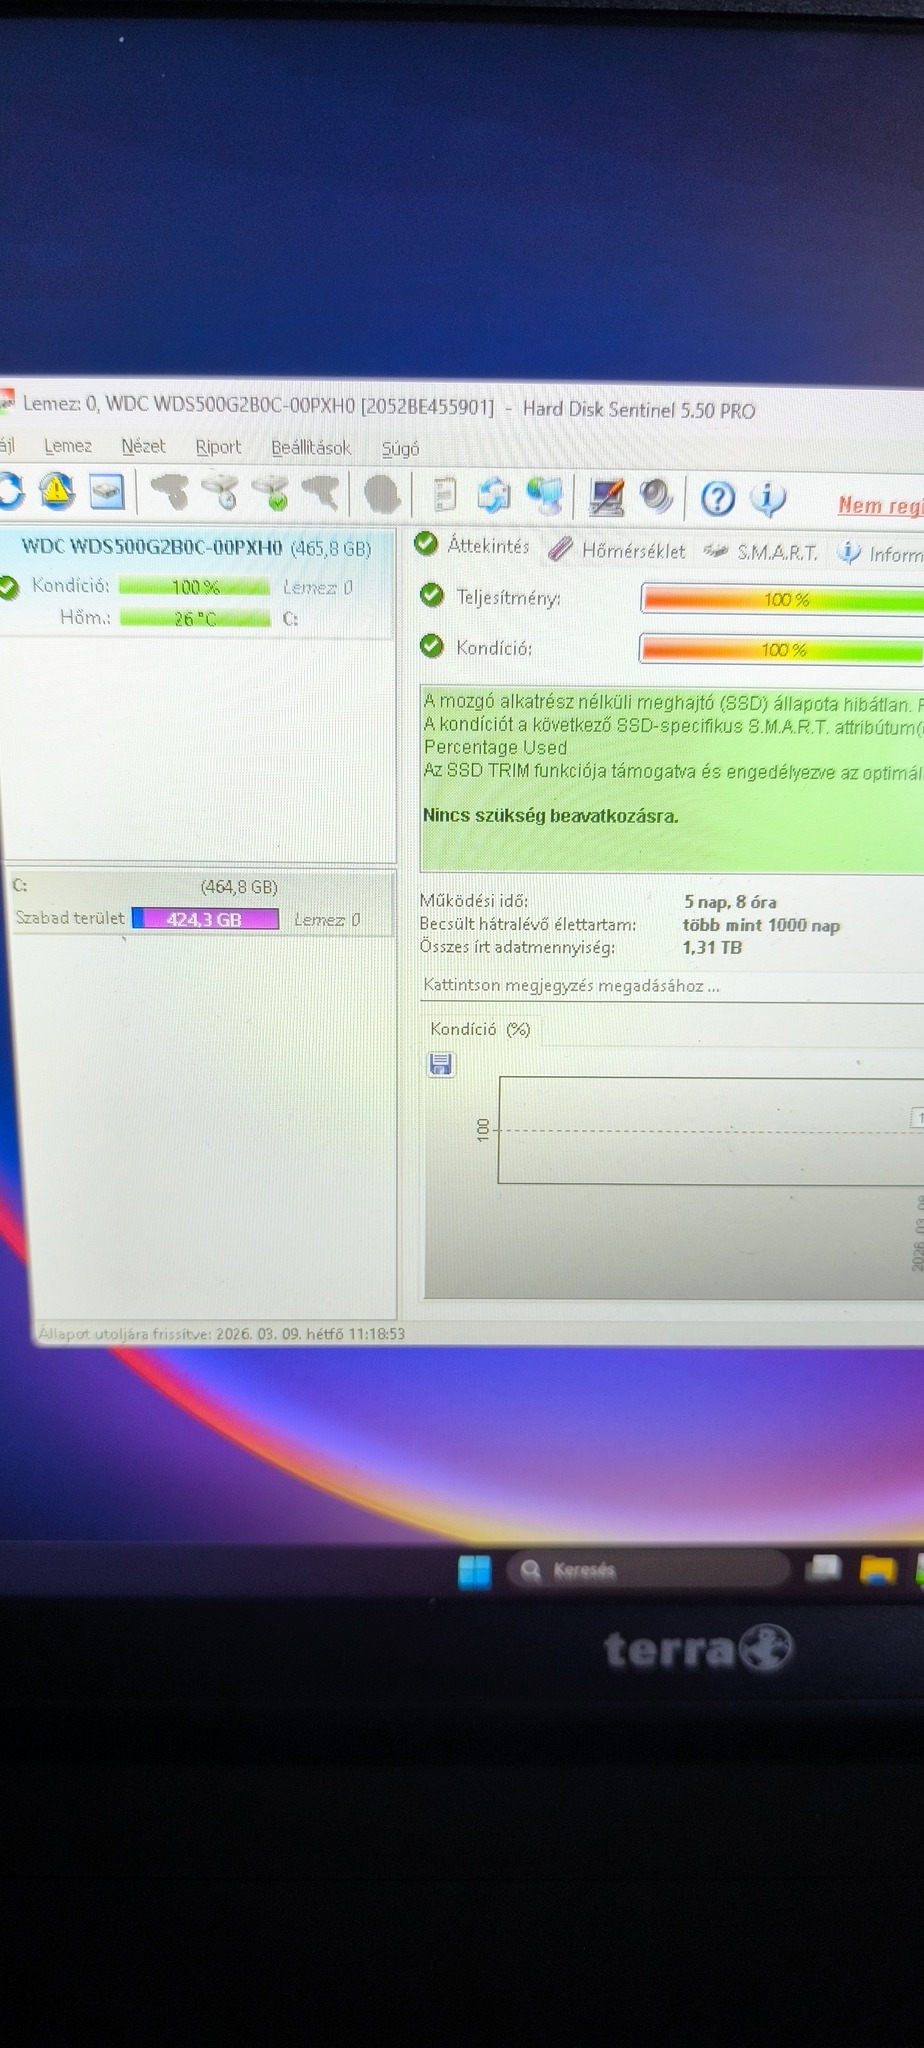Open the Nézet menu

[143, 446]
